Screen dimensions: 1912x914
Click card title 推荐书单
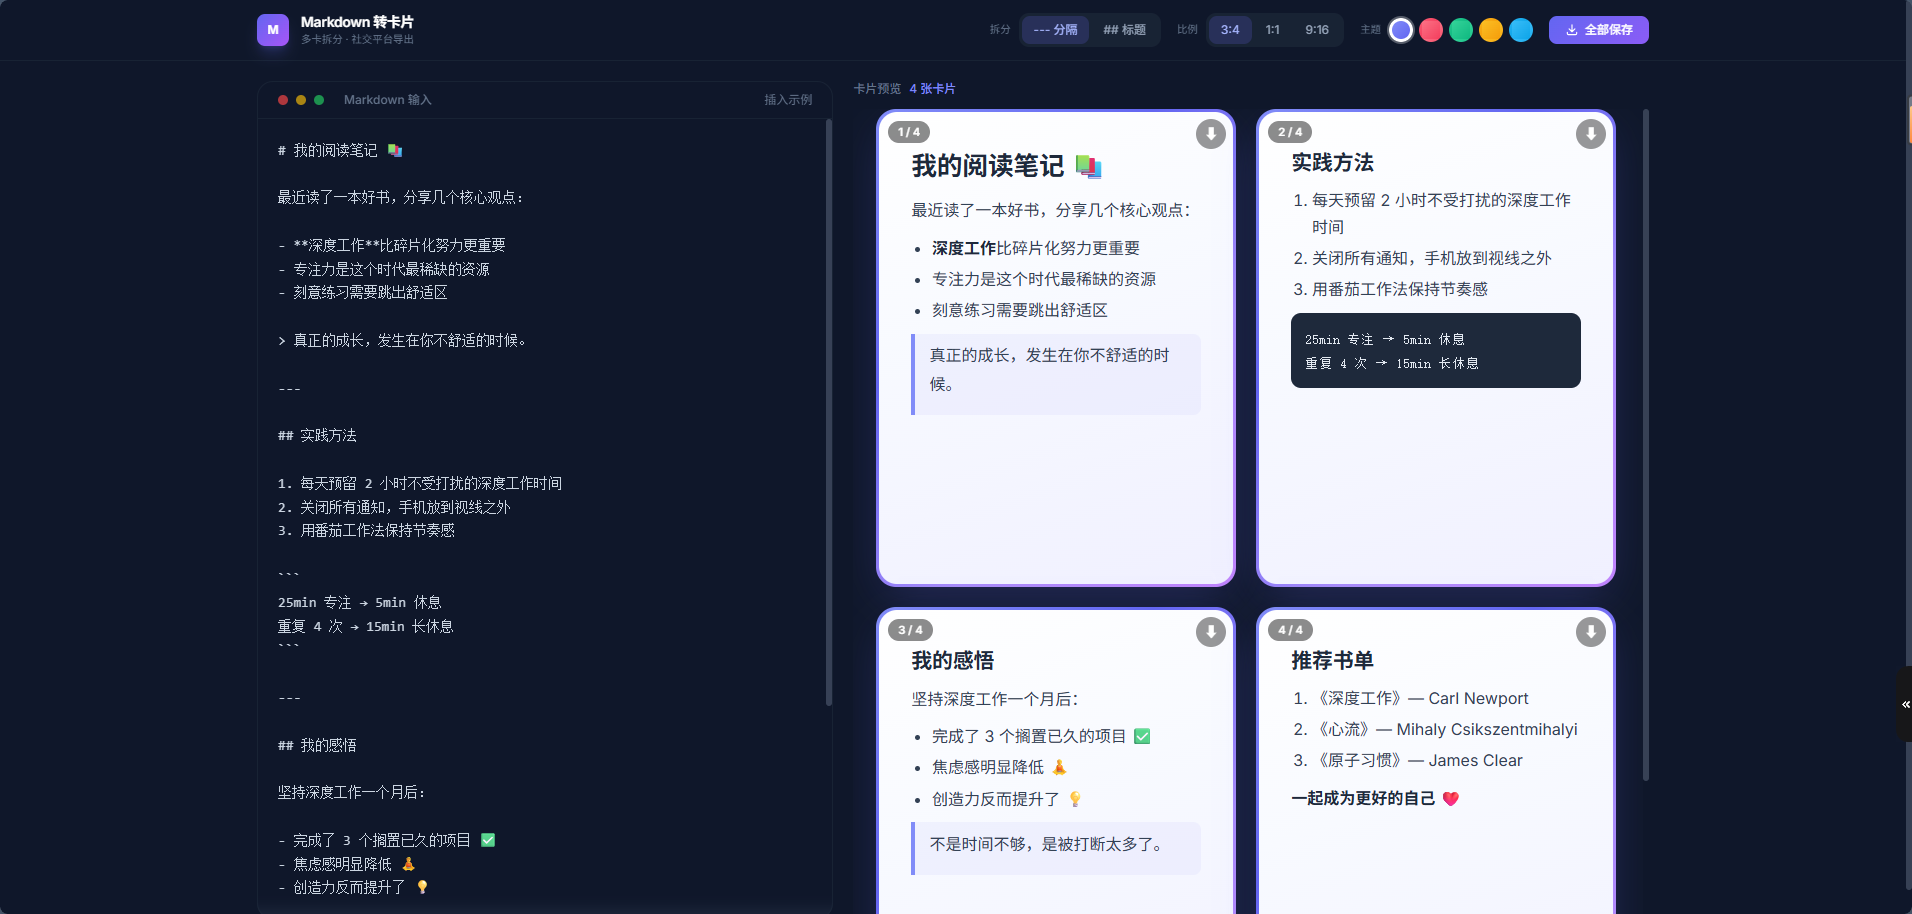click(x=1332, y=660)
